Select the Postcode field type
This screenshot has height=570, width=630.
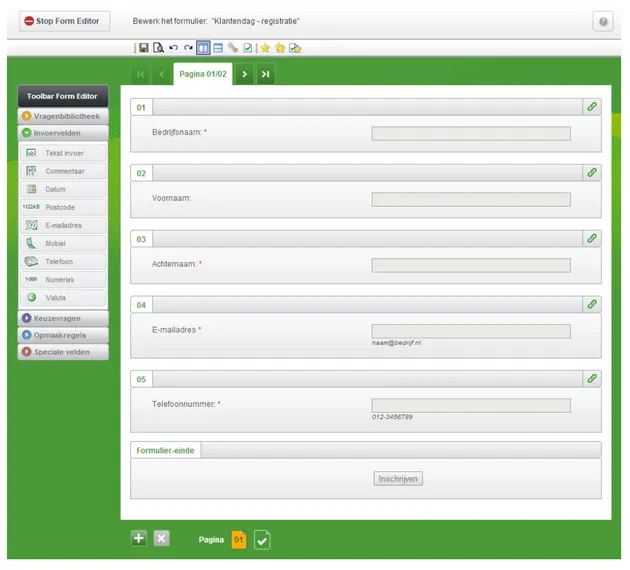pos(63,208)
